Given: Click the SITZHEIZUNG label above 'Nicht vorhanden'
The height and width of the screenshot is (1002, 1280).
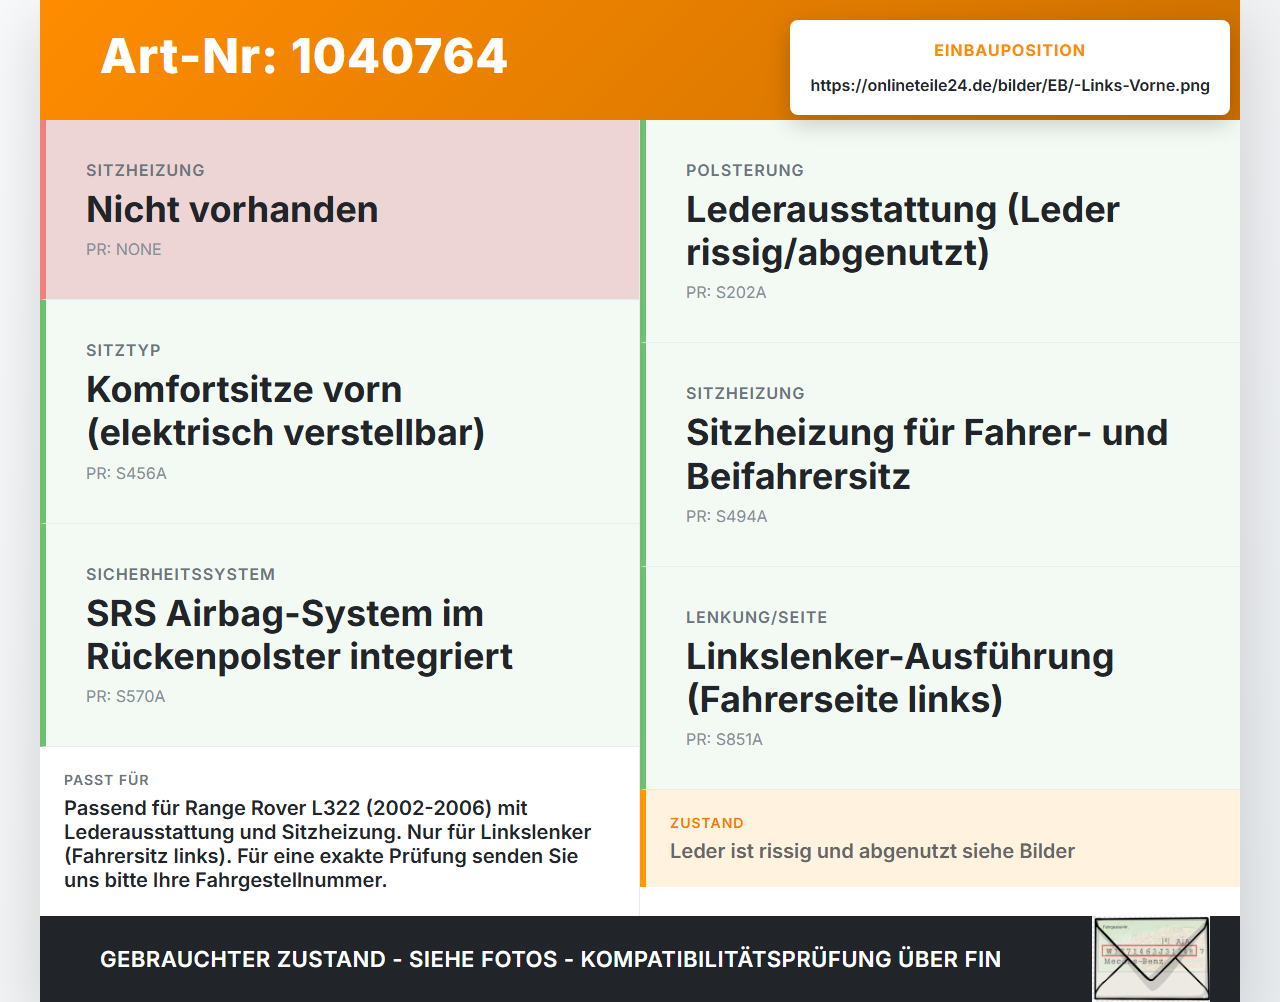Looking at the screenshot, I should point(145,170).
